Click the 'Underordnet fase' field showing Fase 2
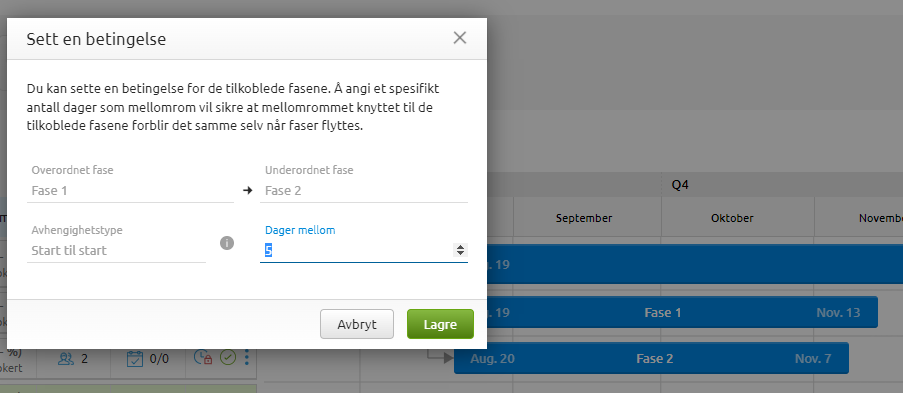The image size is (903, 393). click(x=363, y=190)
